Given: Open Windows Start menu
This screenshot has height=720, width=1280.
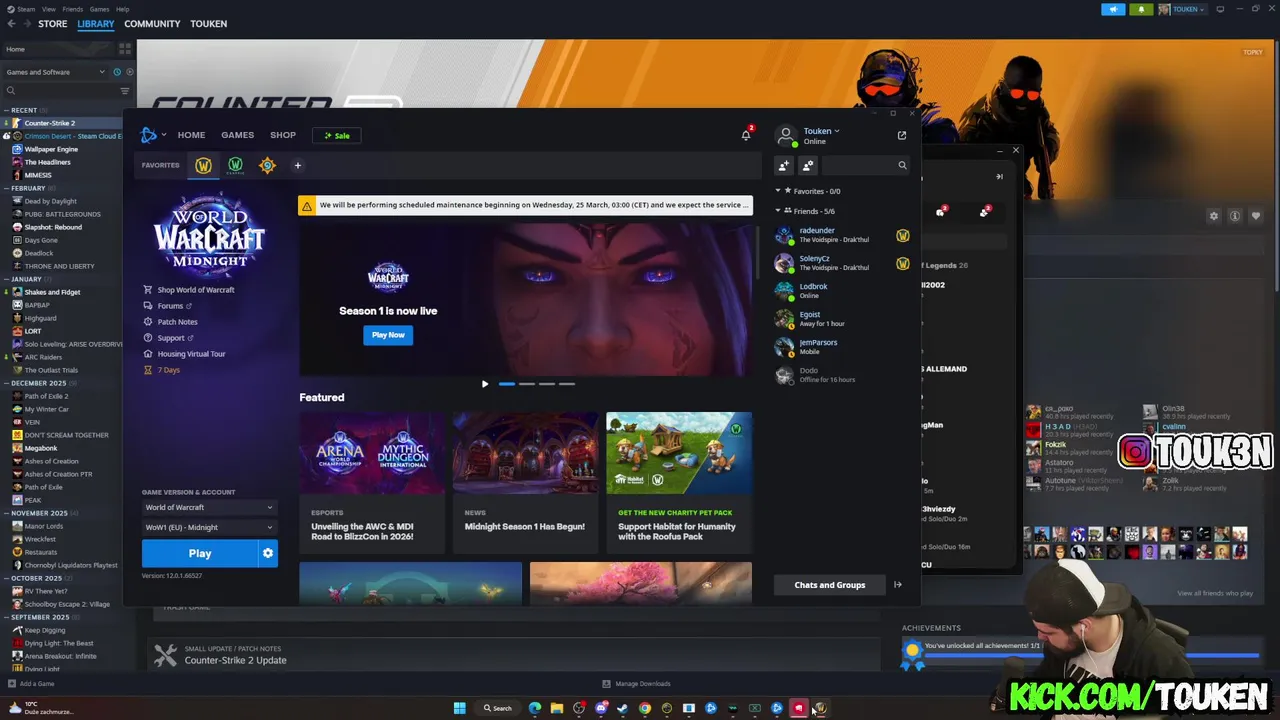Looking at the screenshot, I should pos(460,708).
